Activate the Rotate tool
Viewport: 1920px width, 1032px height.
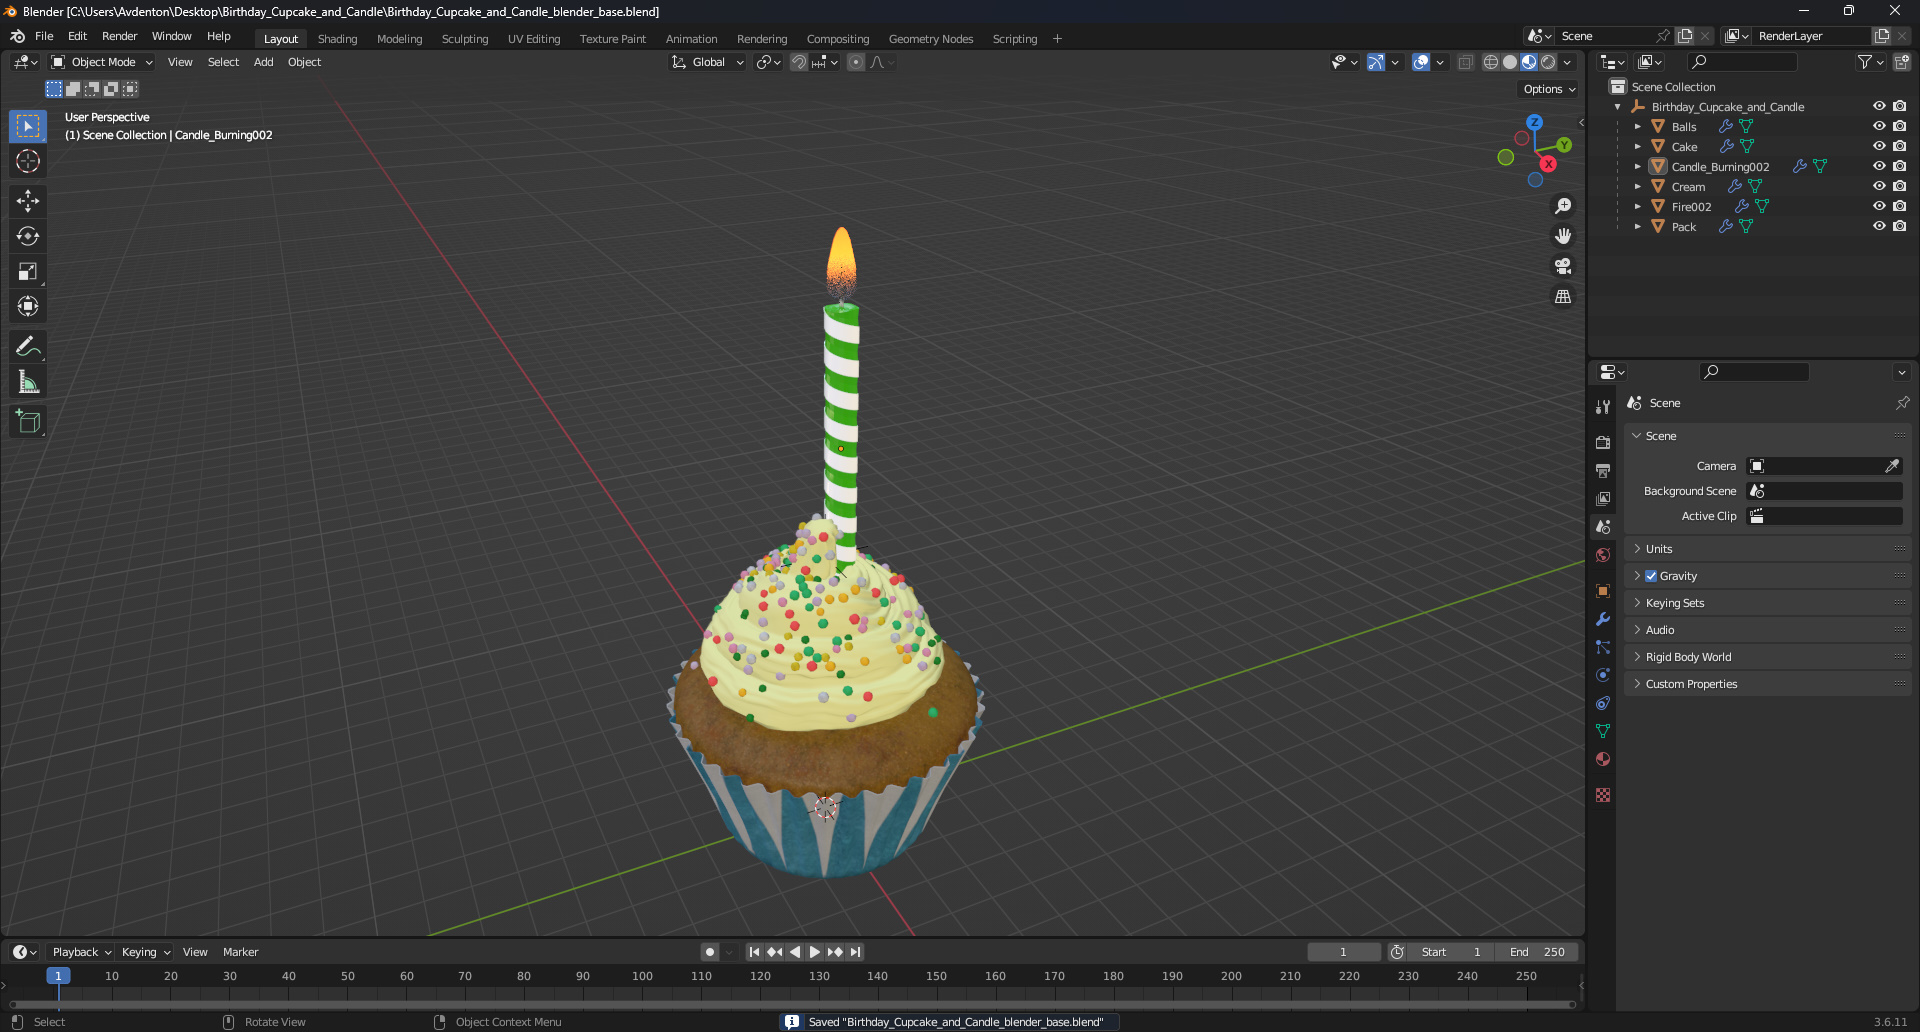[x=28, y=236]
